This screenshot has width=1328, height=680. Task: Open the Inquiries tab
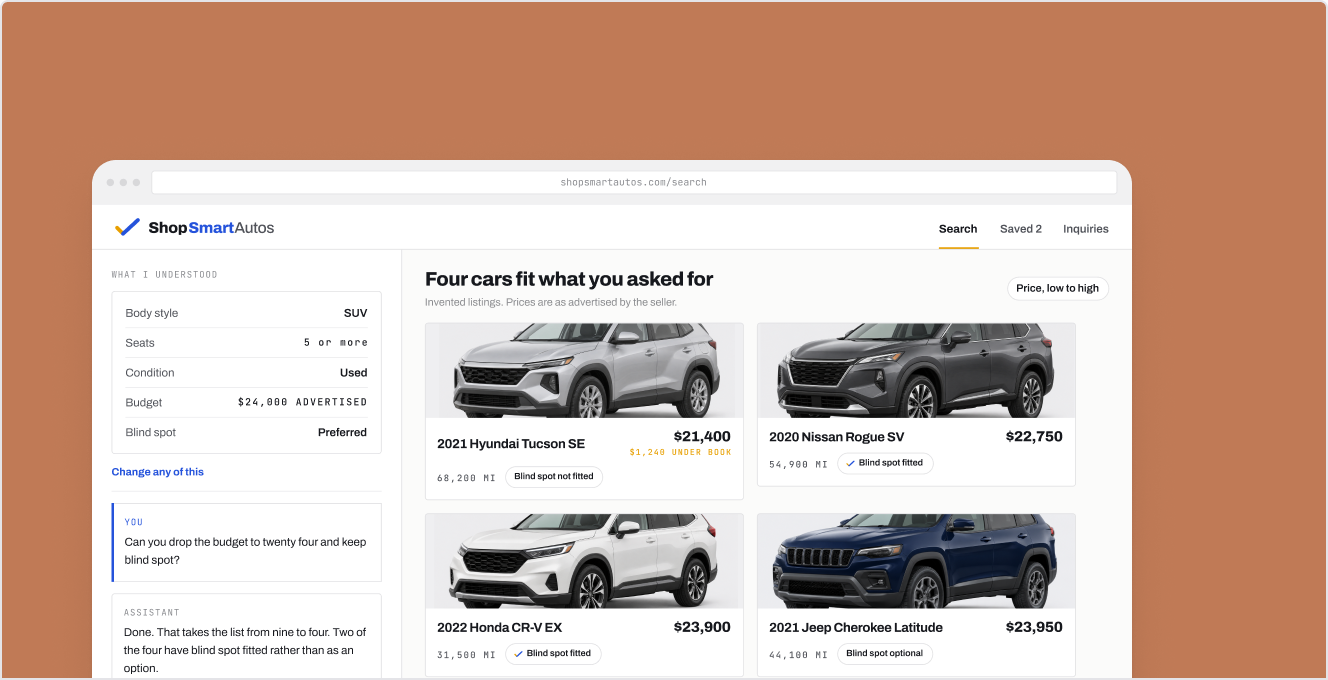click(1086, 229)
